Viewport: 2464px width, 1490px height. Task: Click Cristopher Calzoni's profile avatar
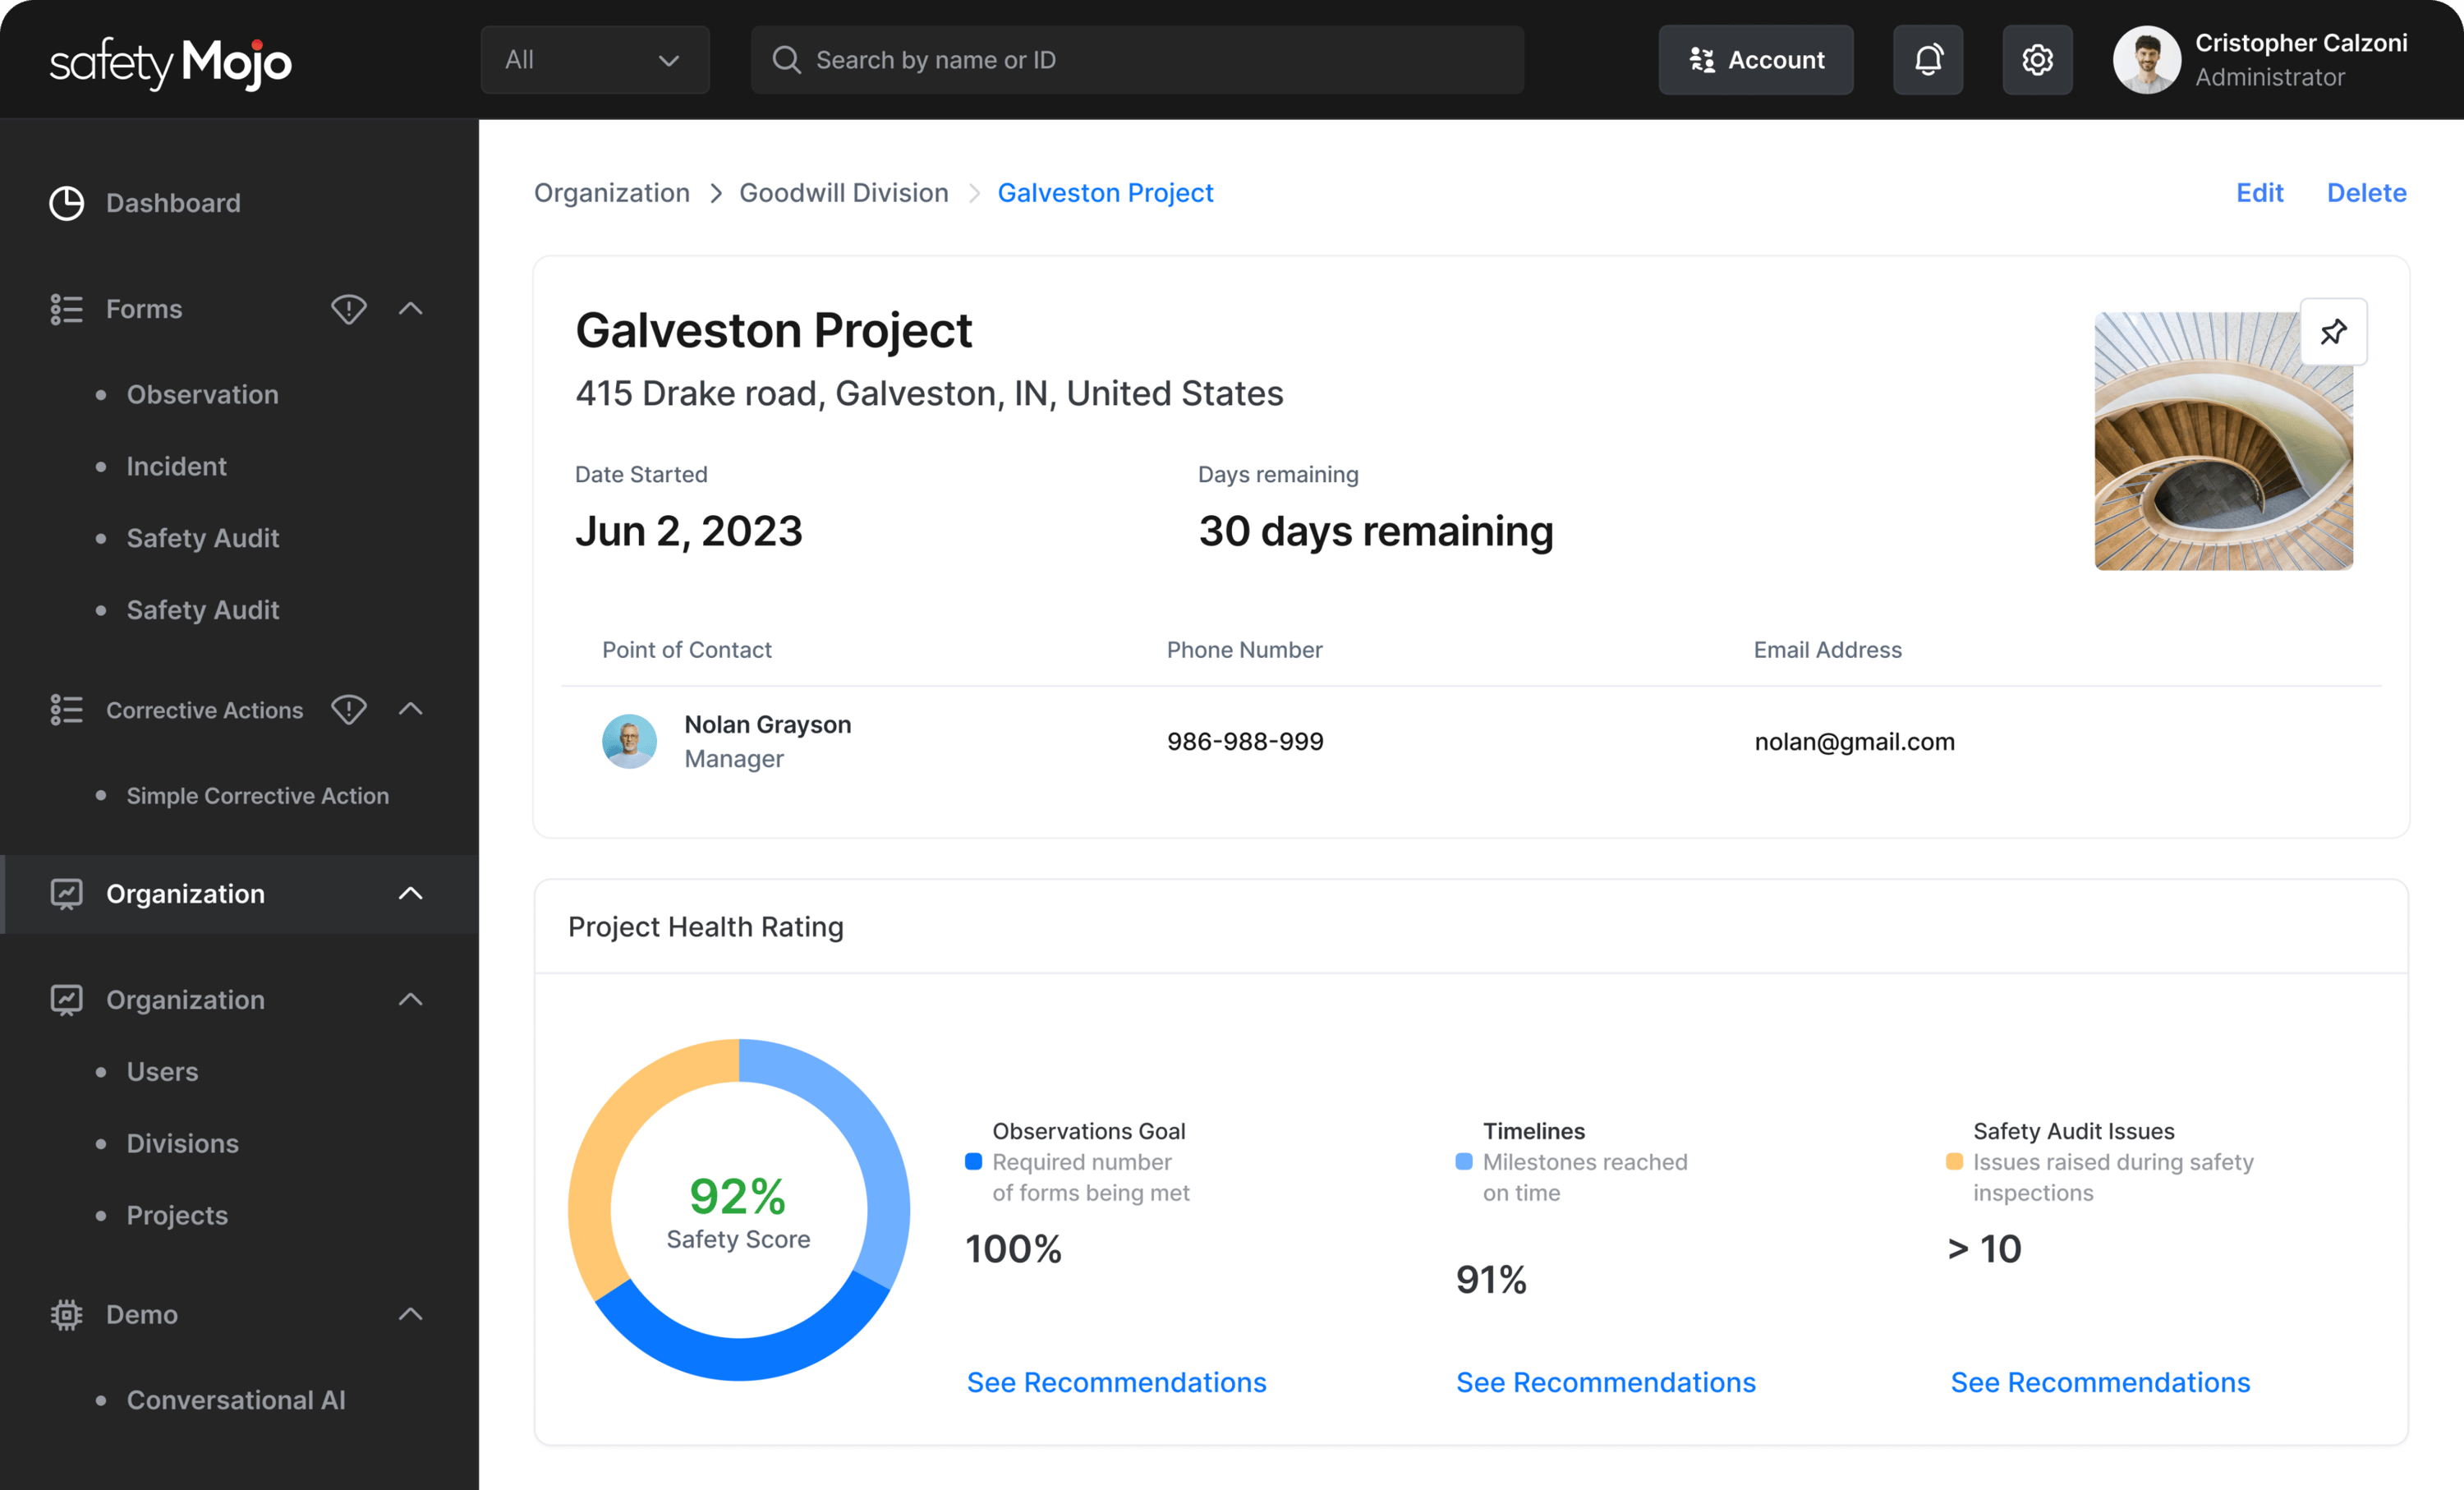(2146, 59)
